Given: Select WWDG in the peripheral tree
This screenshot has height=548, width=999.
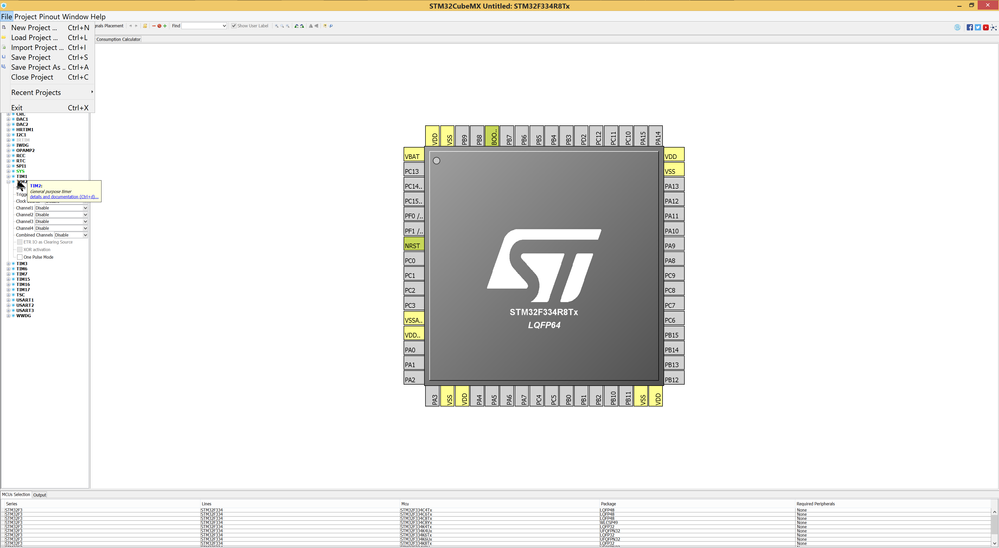Looking at the screenshot, I should click(x=24, y=315).
